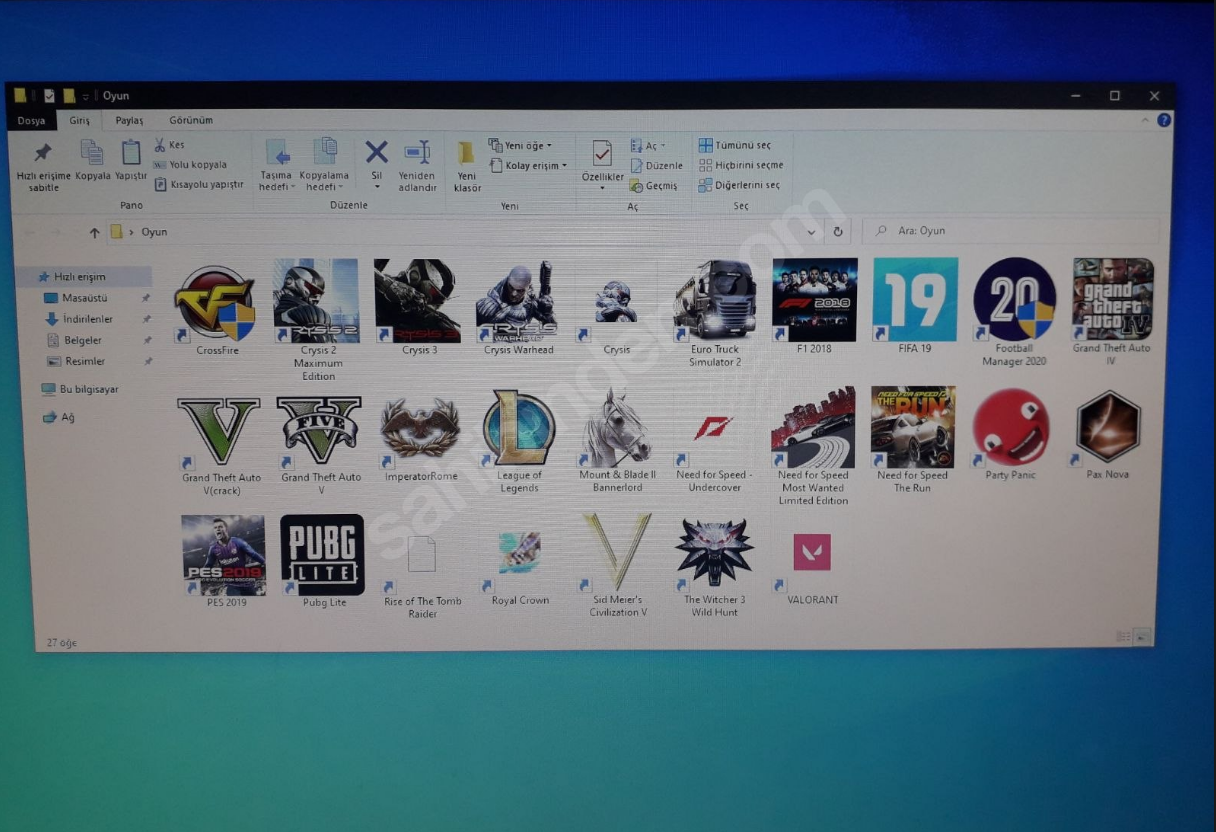Select the Party Panic shortcut

point(1010,435)
